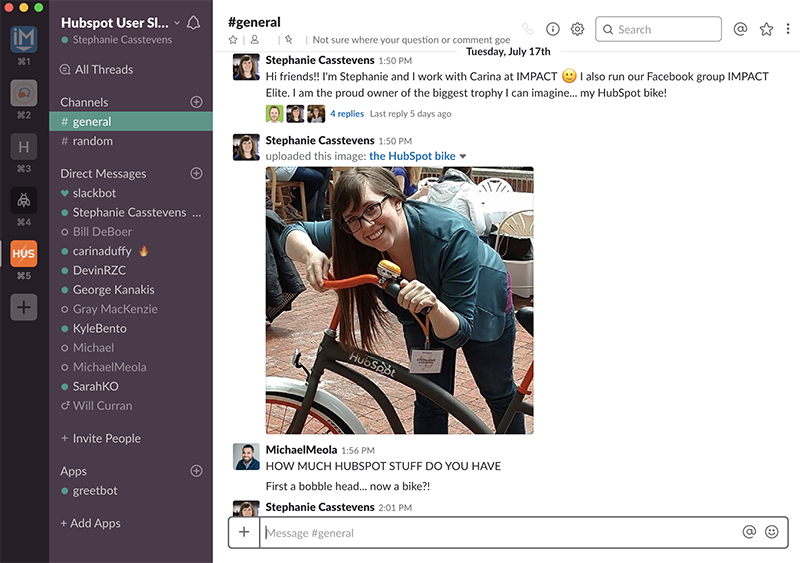Show starred items star icon in header
The width and height of the screenshot is (800, 563).
click(766, 29)
